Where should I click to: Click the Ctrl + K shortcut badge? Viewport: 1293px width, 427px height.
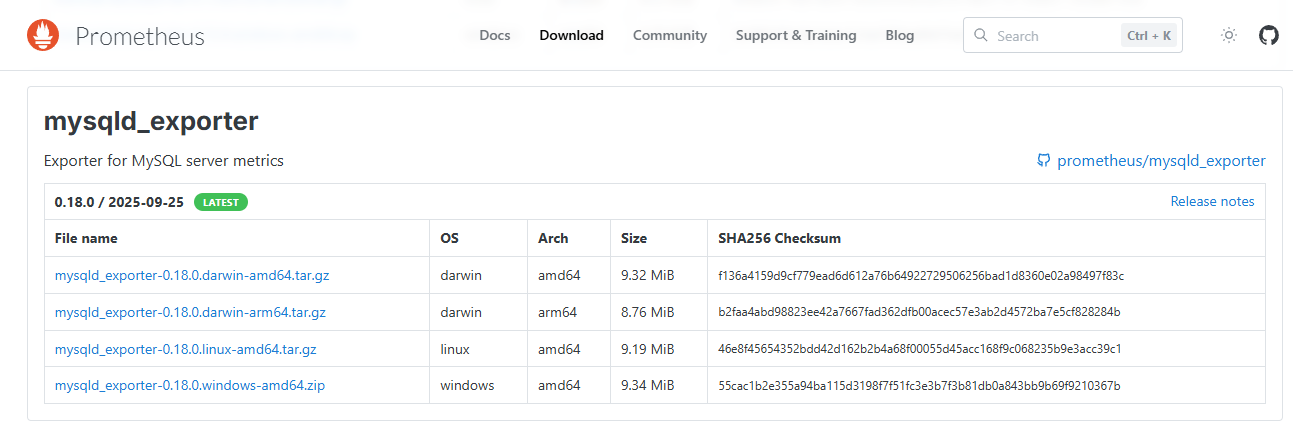click(1149, 36)
